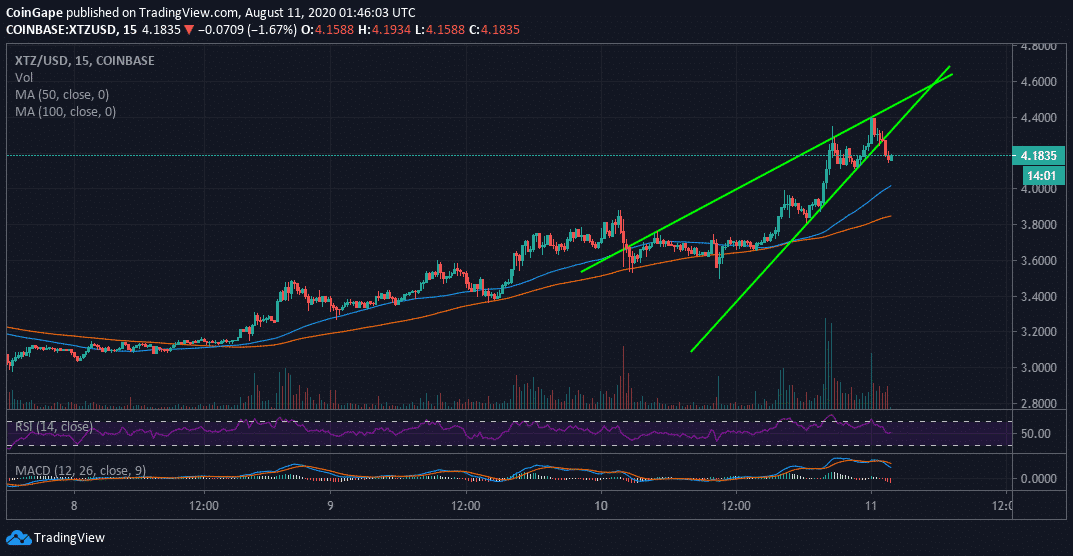Open the MA (100, close, 0) indicator label
Image resolution: width=1073 pixels, height=556 pixels.
pos(67,111)
